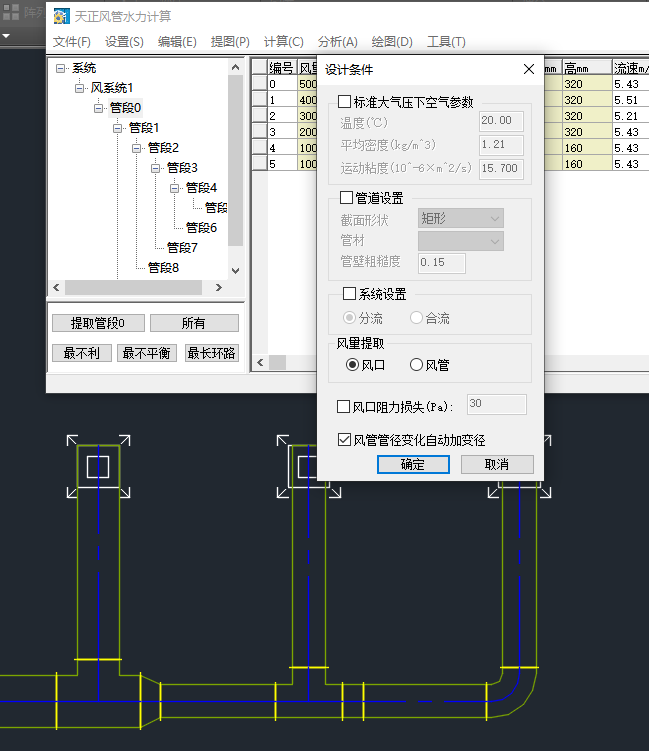Open the 计算(C) menu

[x=283, y=41]
